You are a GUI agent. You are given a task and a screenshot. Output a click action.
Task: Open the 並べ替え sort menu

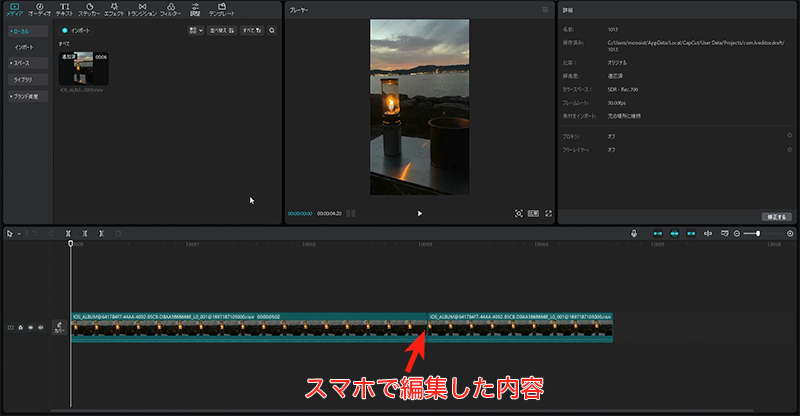pyautogui.click(x=222, y=31)
